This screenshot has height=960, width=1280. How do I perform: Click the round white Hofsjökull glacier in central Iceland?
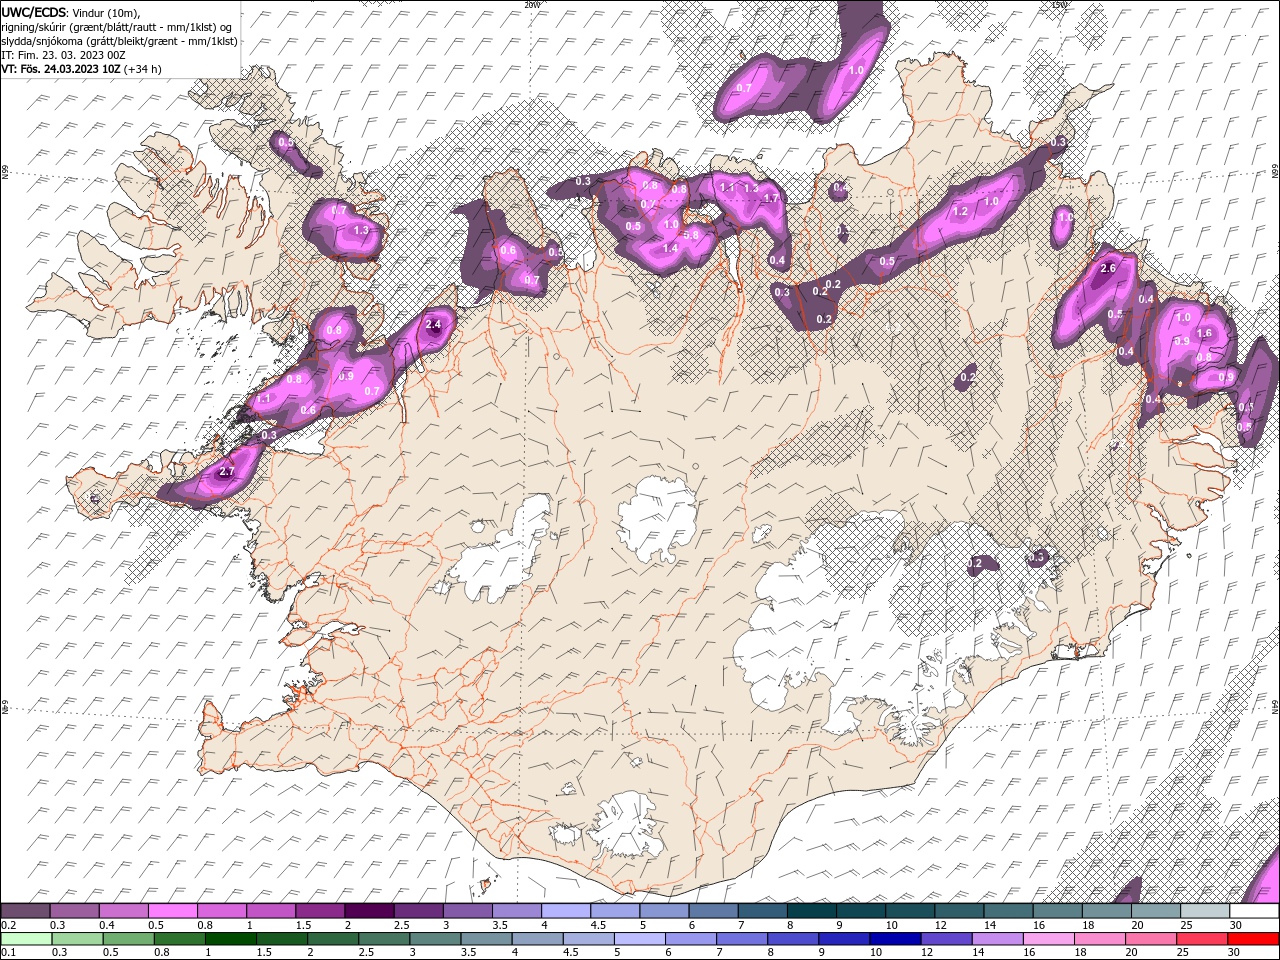[x=658, y=520]
